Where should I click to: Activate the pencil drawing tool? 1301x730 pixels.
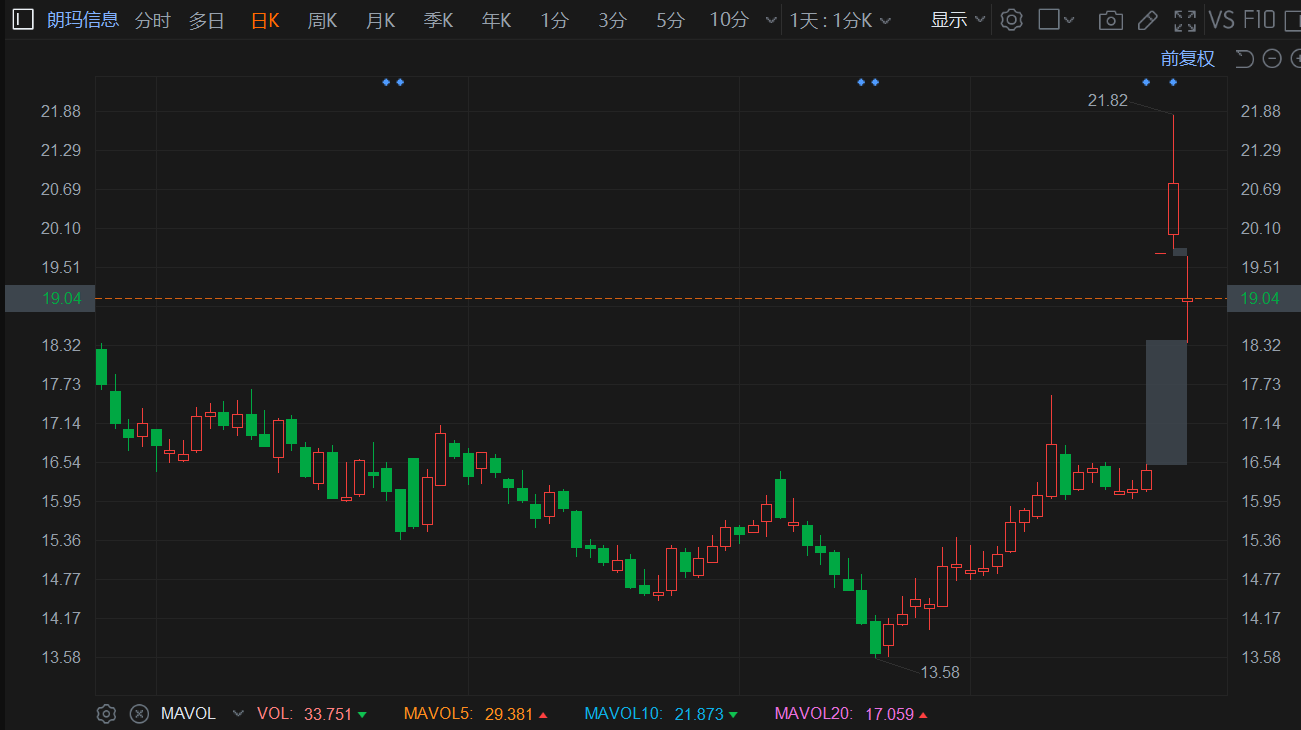point(1147,20)
